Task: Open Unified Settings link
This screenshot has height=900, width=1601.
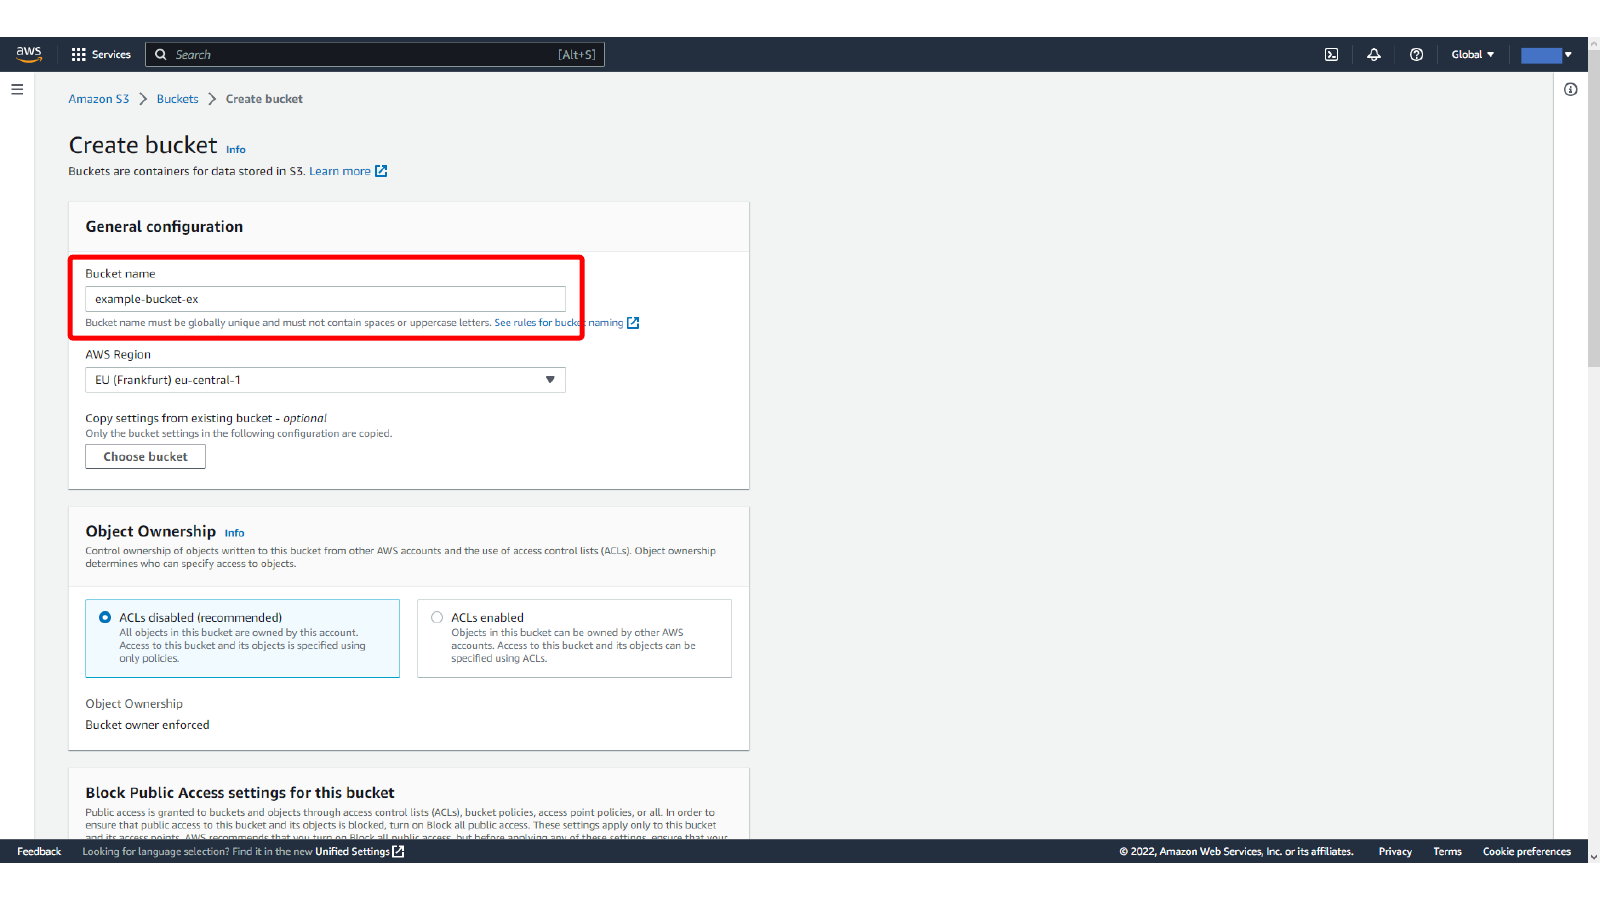Action: click(352, 851)
